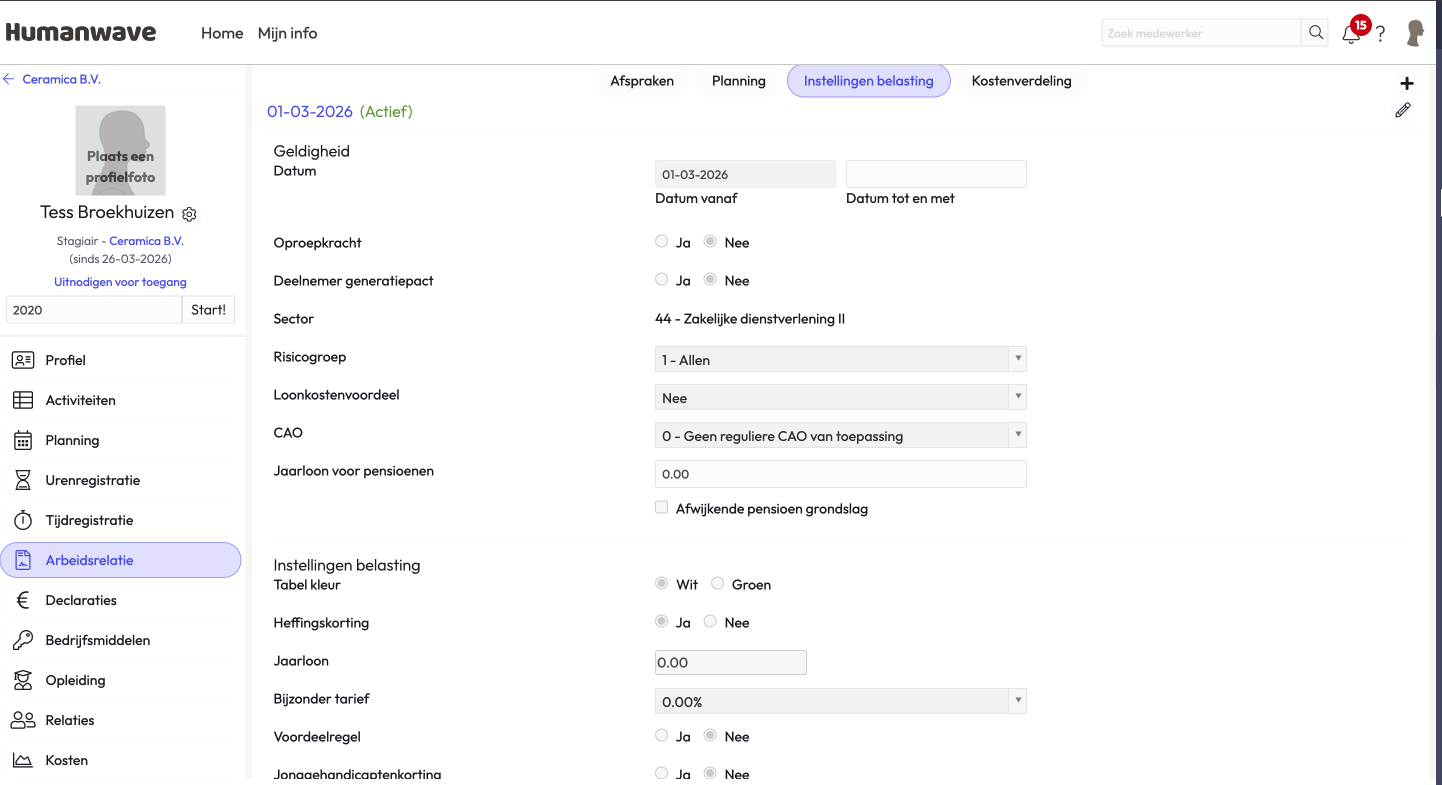Expand the Risicogroep dropdown
Image resolution: width=1442 pixels, height=785 pixels.
click(x=840, y=360)
